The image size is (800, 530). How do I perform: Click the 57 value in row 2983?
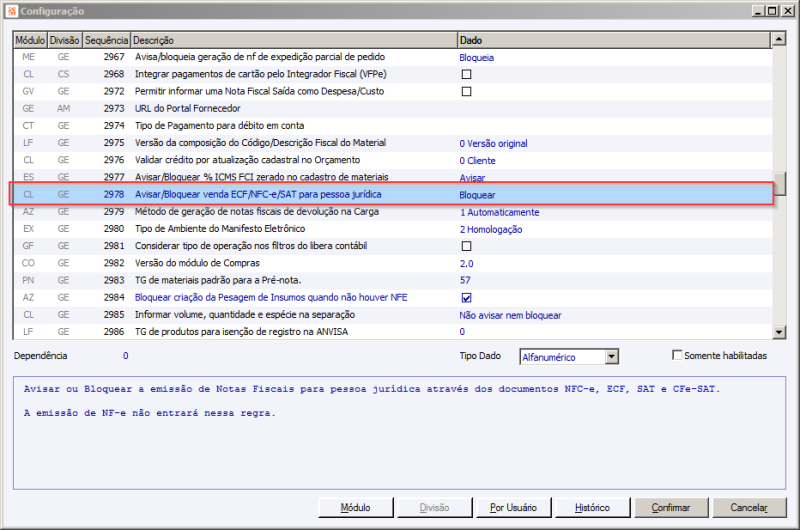[465, 281]
